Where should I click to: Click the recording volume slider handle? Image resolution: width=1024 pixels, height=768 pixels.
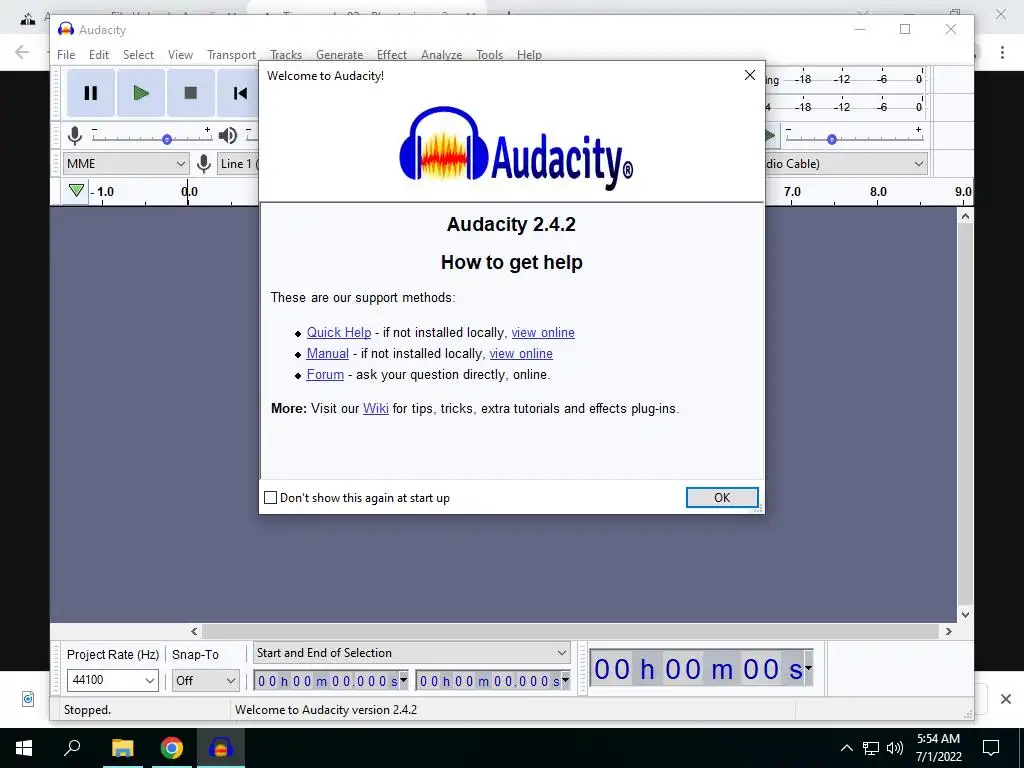tap(167, 139)
